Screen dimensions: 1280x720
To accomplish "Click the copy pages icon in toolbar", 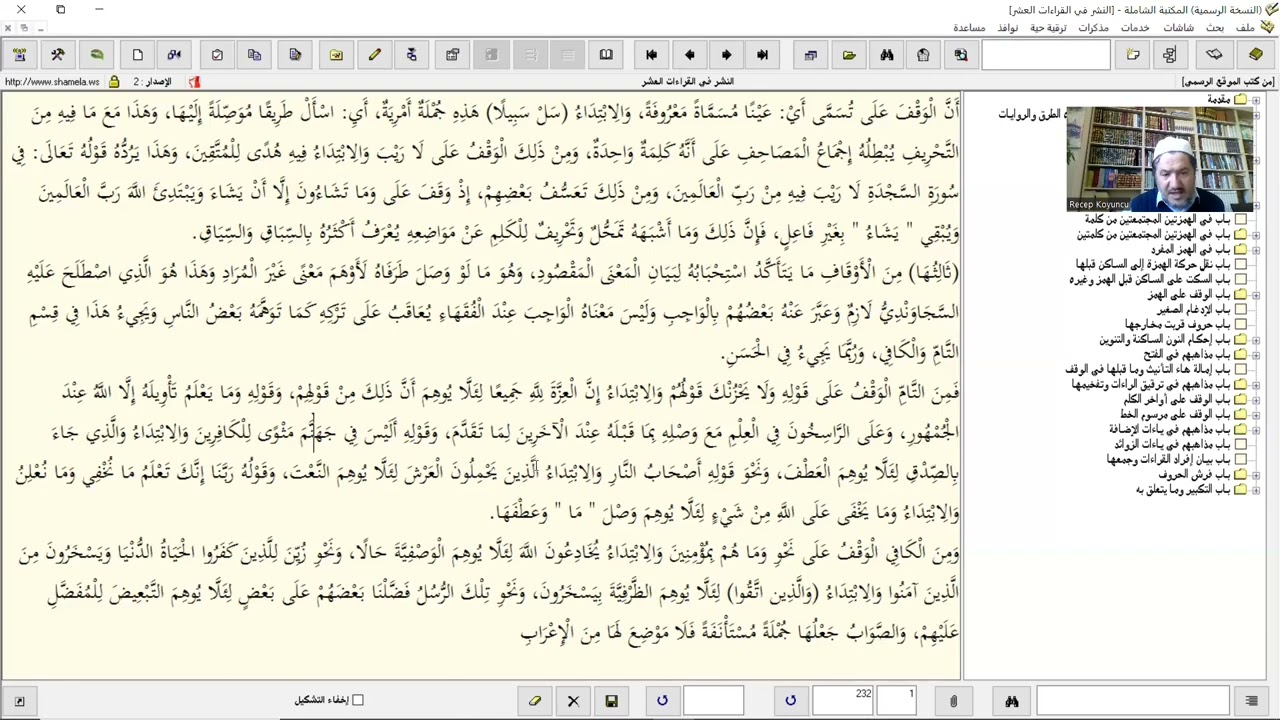I will [254, 55].
